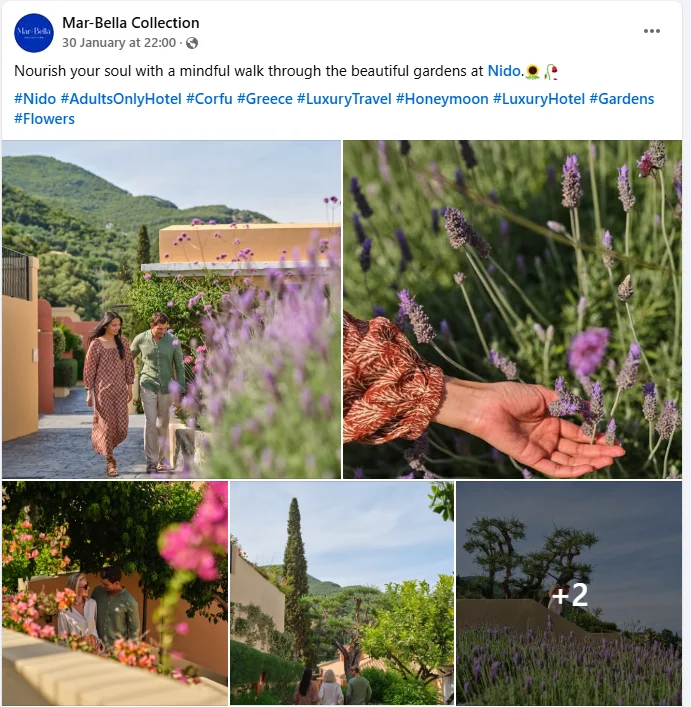This screenshot has height=707, width=691.
Task: Click the #Honeymoon hashtag
Action: coord(442,99)
